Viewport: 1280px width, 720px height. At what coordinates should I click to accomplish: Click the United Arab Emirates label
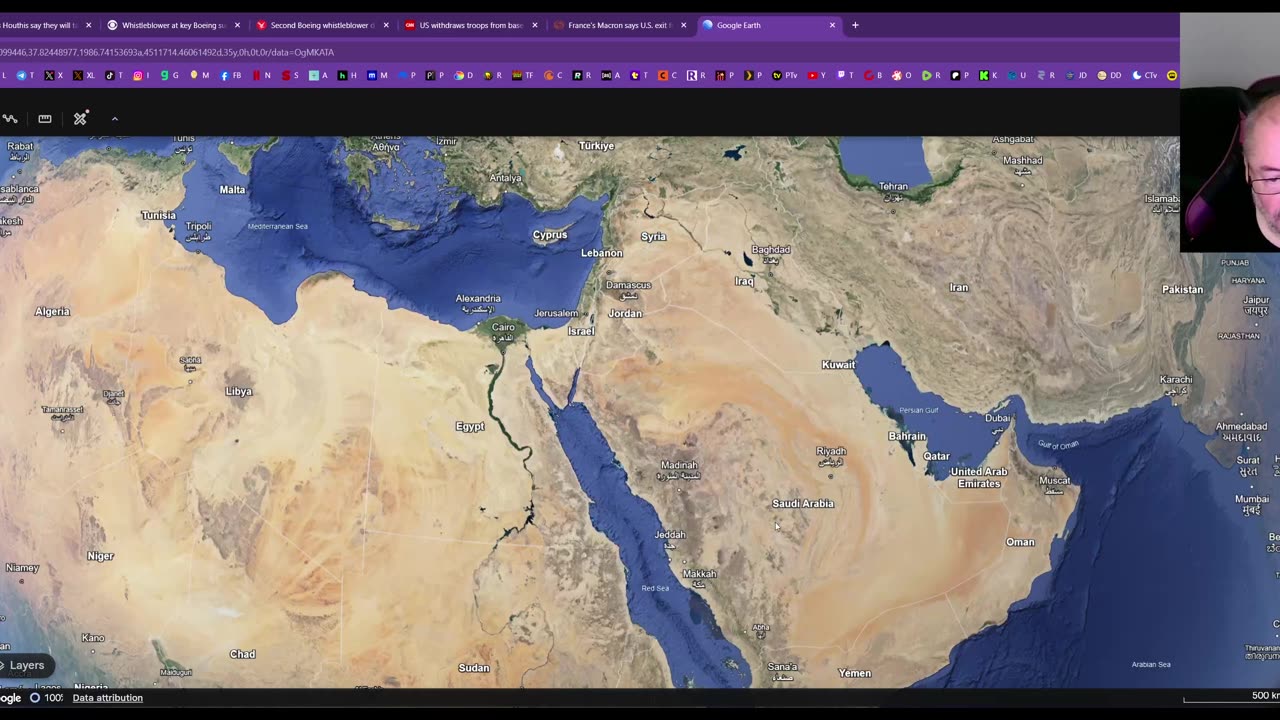click(979, 478)
